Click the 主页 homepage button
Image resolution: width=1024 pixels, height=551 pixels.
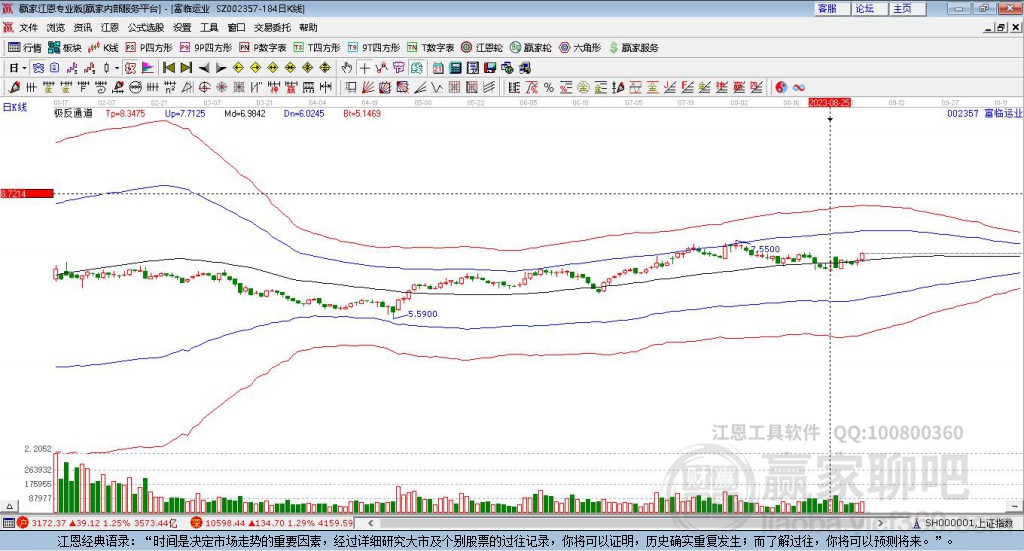click(x=908, y=8)
